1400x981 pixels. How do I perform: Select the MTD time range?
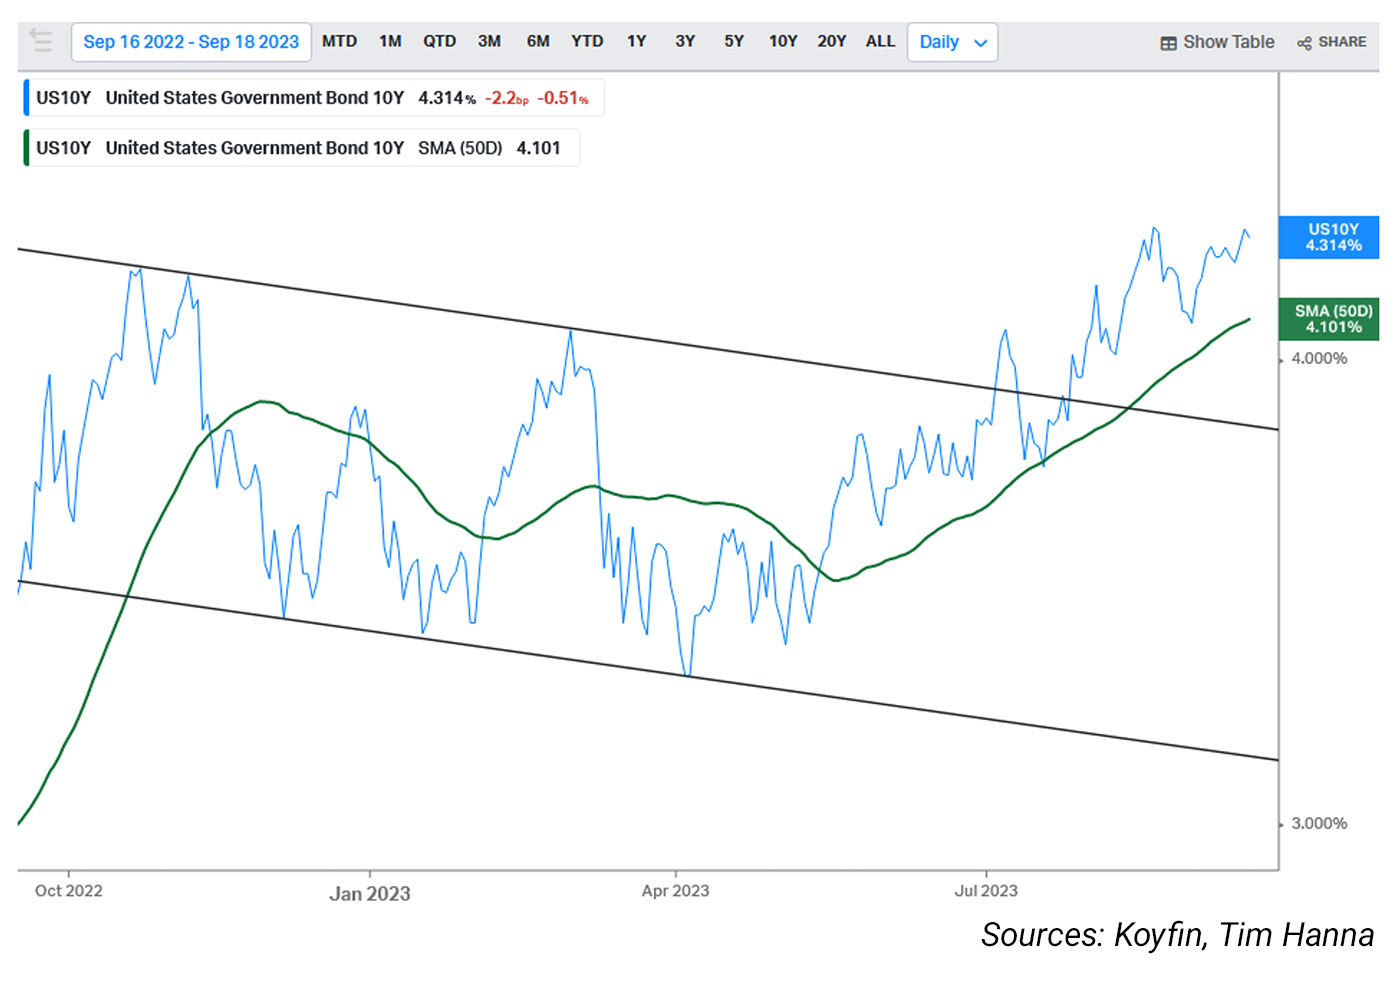[x=339, y=41]
